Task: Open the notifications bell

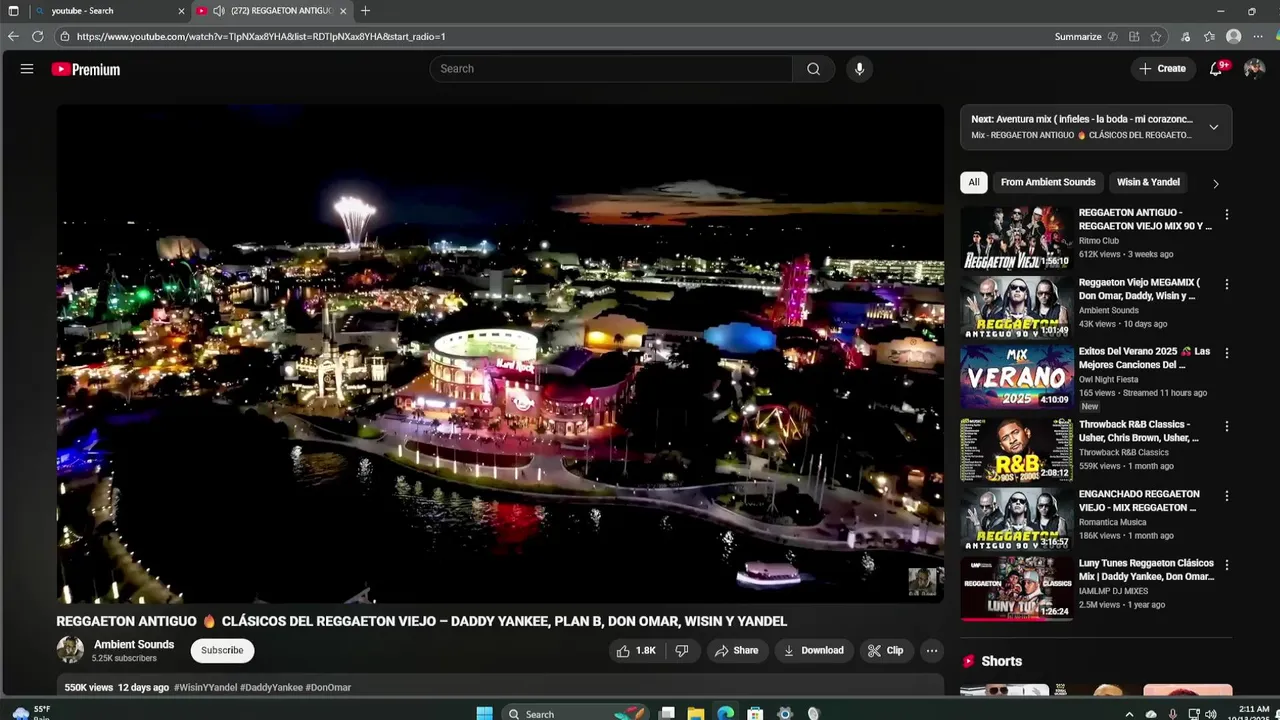Action: coord(1216,69)
